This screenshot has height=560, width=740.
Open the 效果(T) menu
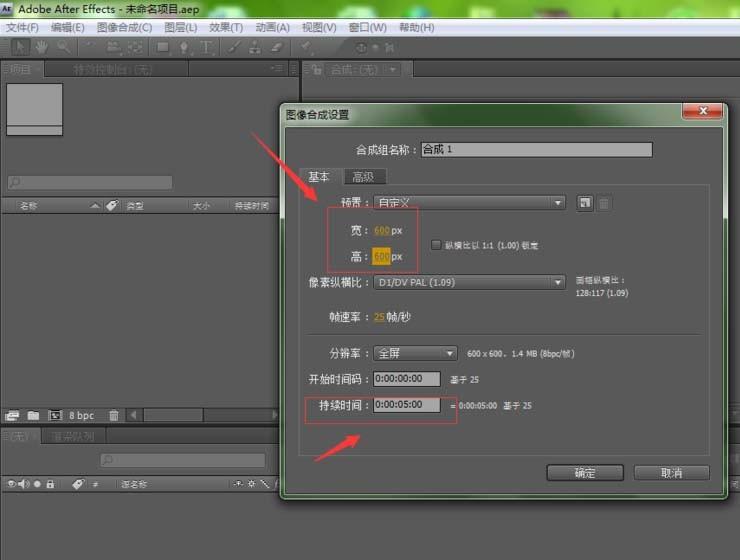point(226,27)
